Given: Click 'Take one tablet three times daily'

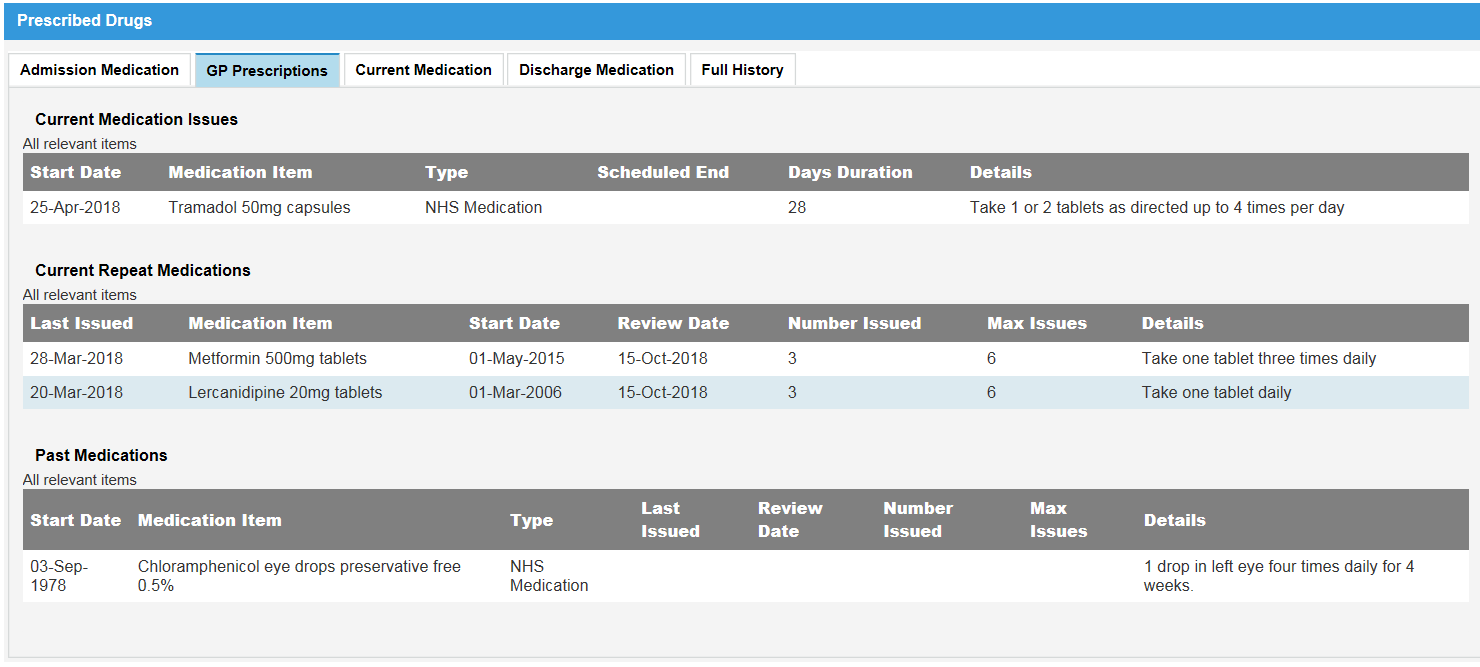Looking at the screenshot, I should tap(1259, 359).
